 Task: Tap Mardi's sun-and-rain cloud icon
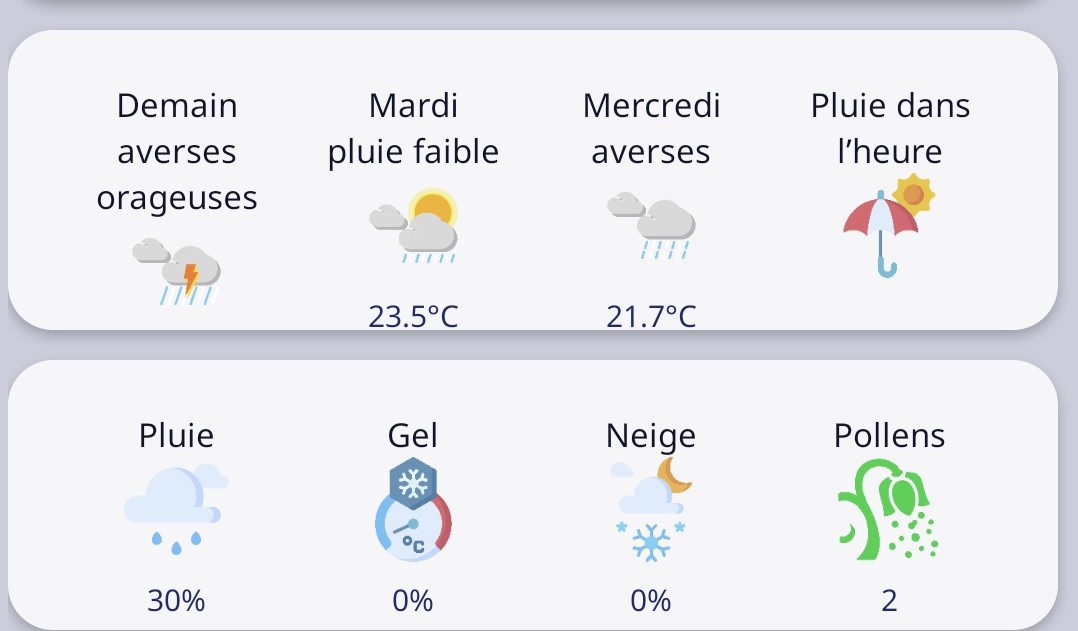(413, 225)
